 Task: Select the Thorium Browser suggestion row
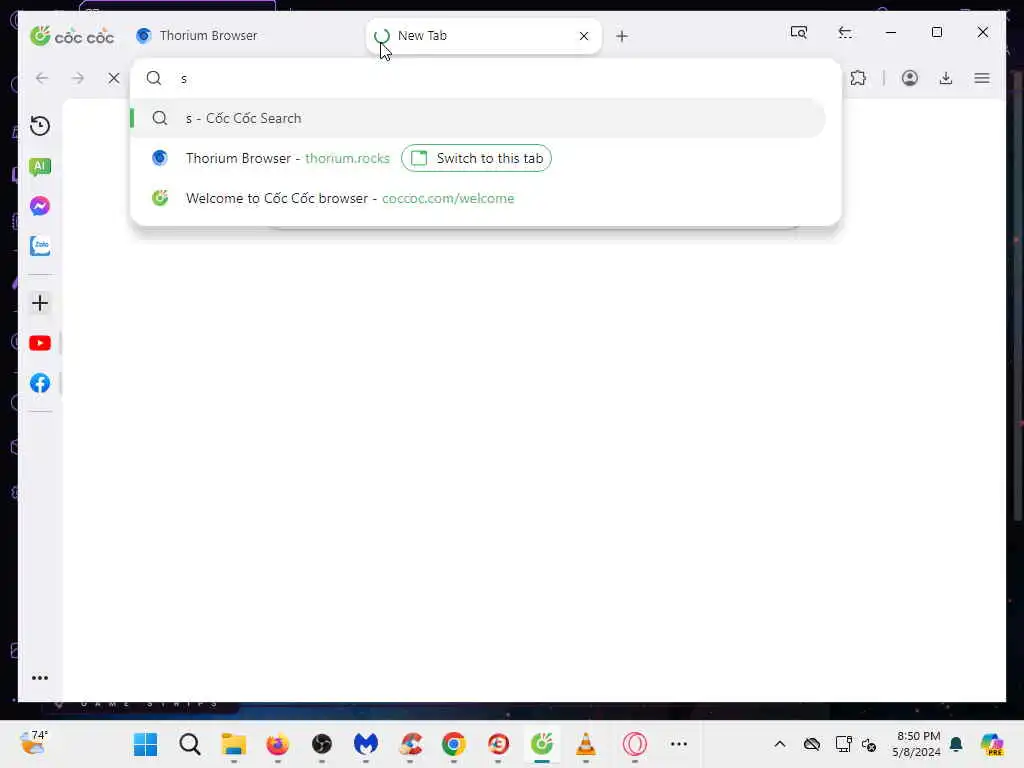(x=478, y=158)
